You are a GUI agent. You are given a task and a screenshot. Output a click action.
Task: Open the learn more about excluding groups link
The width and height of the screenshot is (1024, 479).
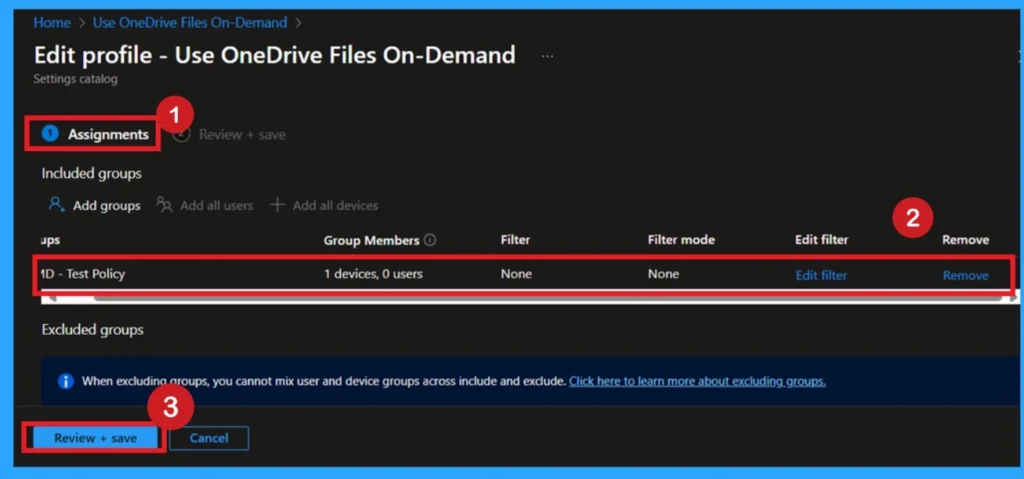point(697,381)
